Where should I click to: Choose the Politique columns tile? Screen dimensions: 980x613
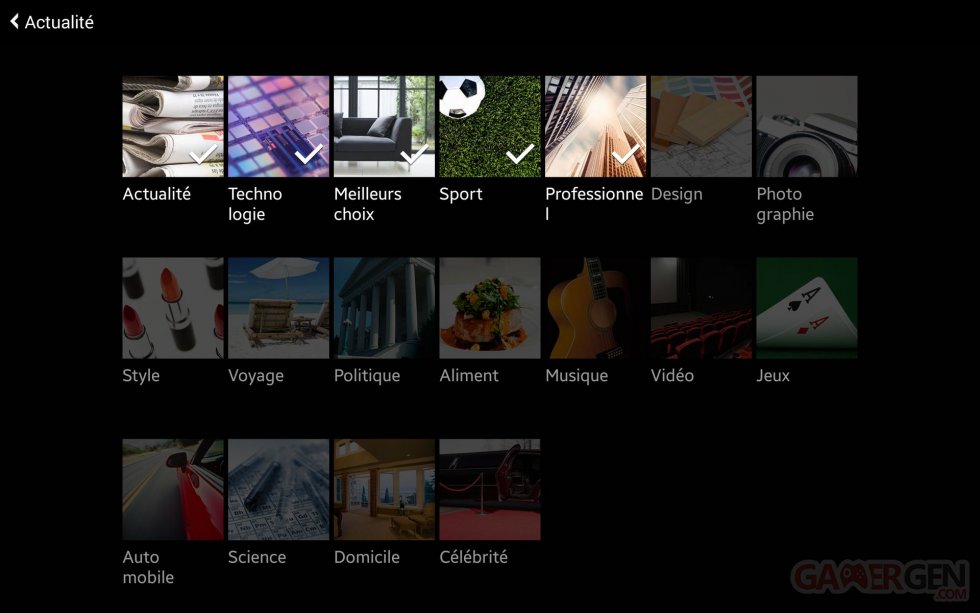click(384, 308)
